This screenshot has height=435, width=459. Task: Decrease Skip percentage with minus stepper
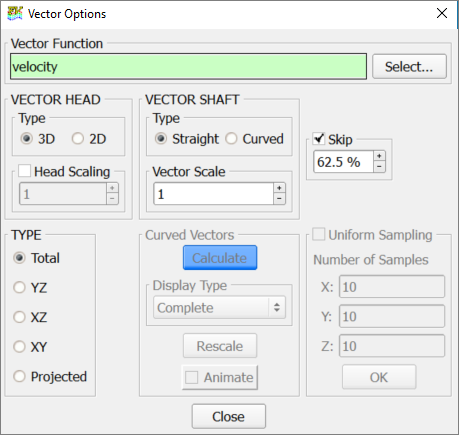(379, 167)
